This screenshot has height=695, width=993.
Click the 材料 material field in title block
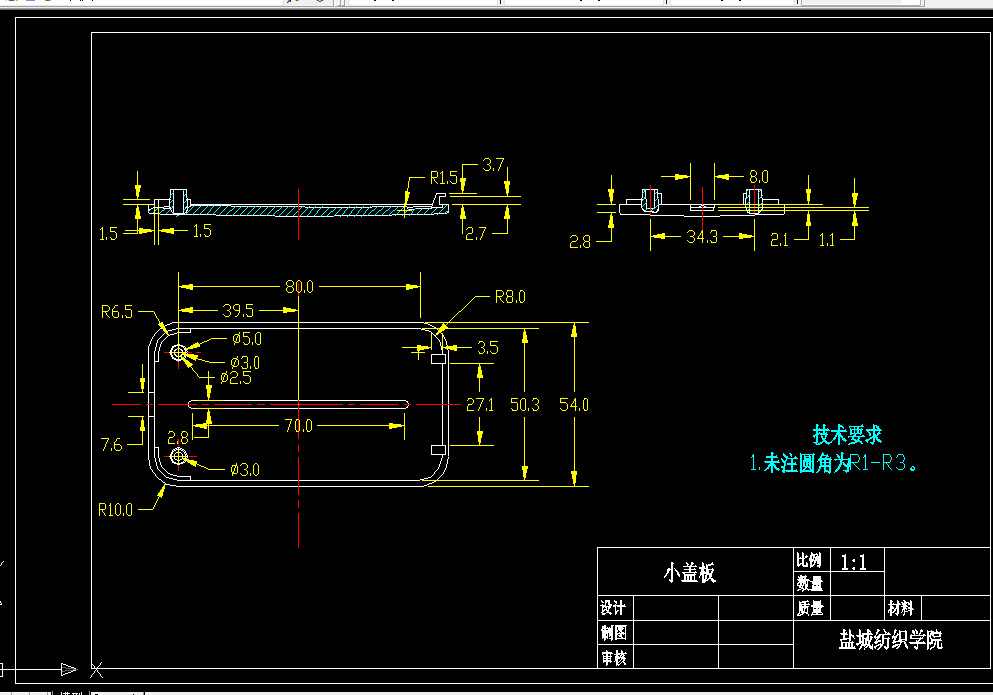901,607
